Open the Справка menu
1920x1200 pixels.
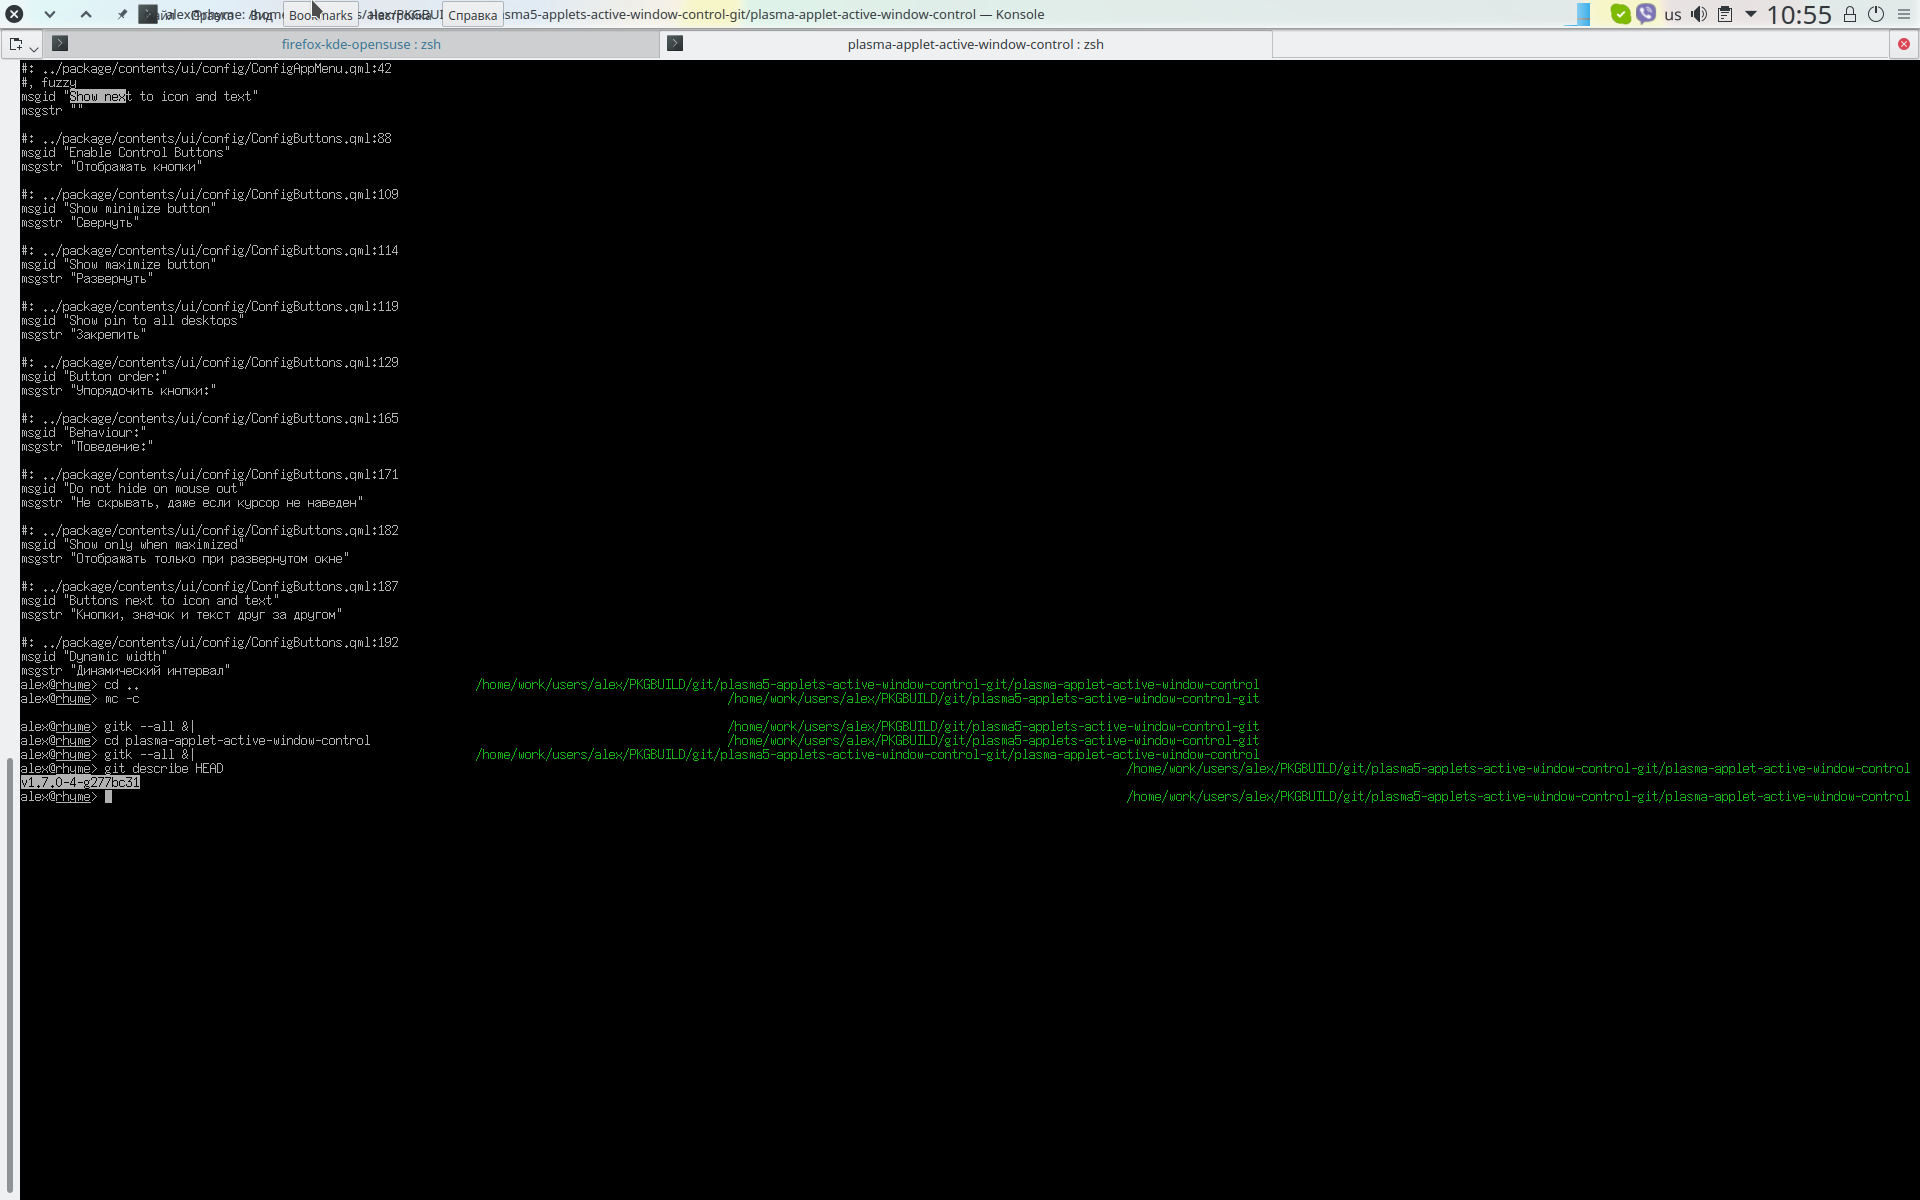click(x=472, y=15)
